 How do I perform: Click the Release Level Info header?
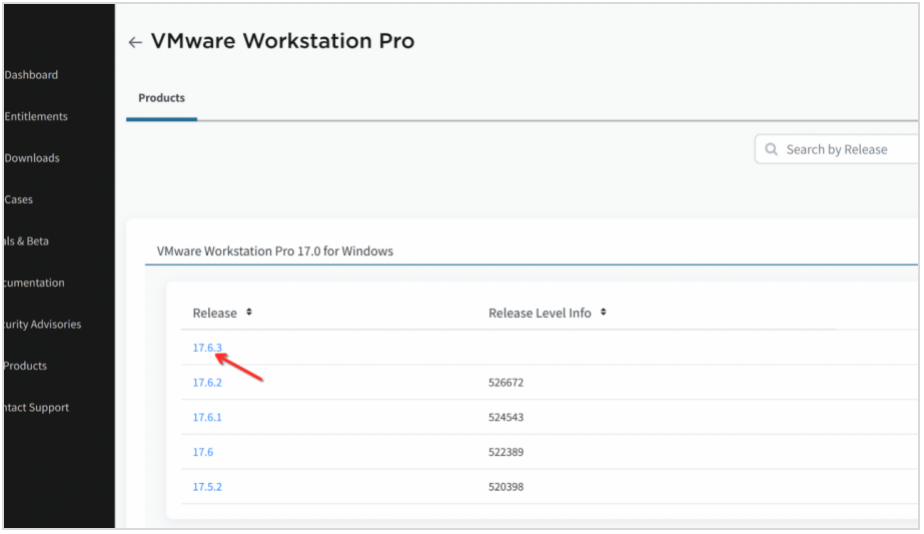pos(539,313)
